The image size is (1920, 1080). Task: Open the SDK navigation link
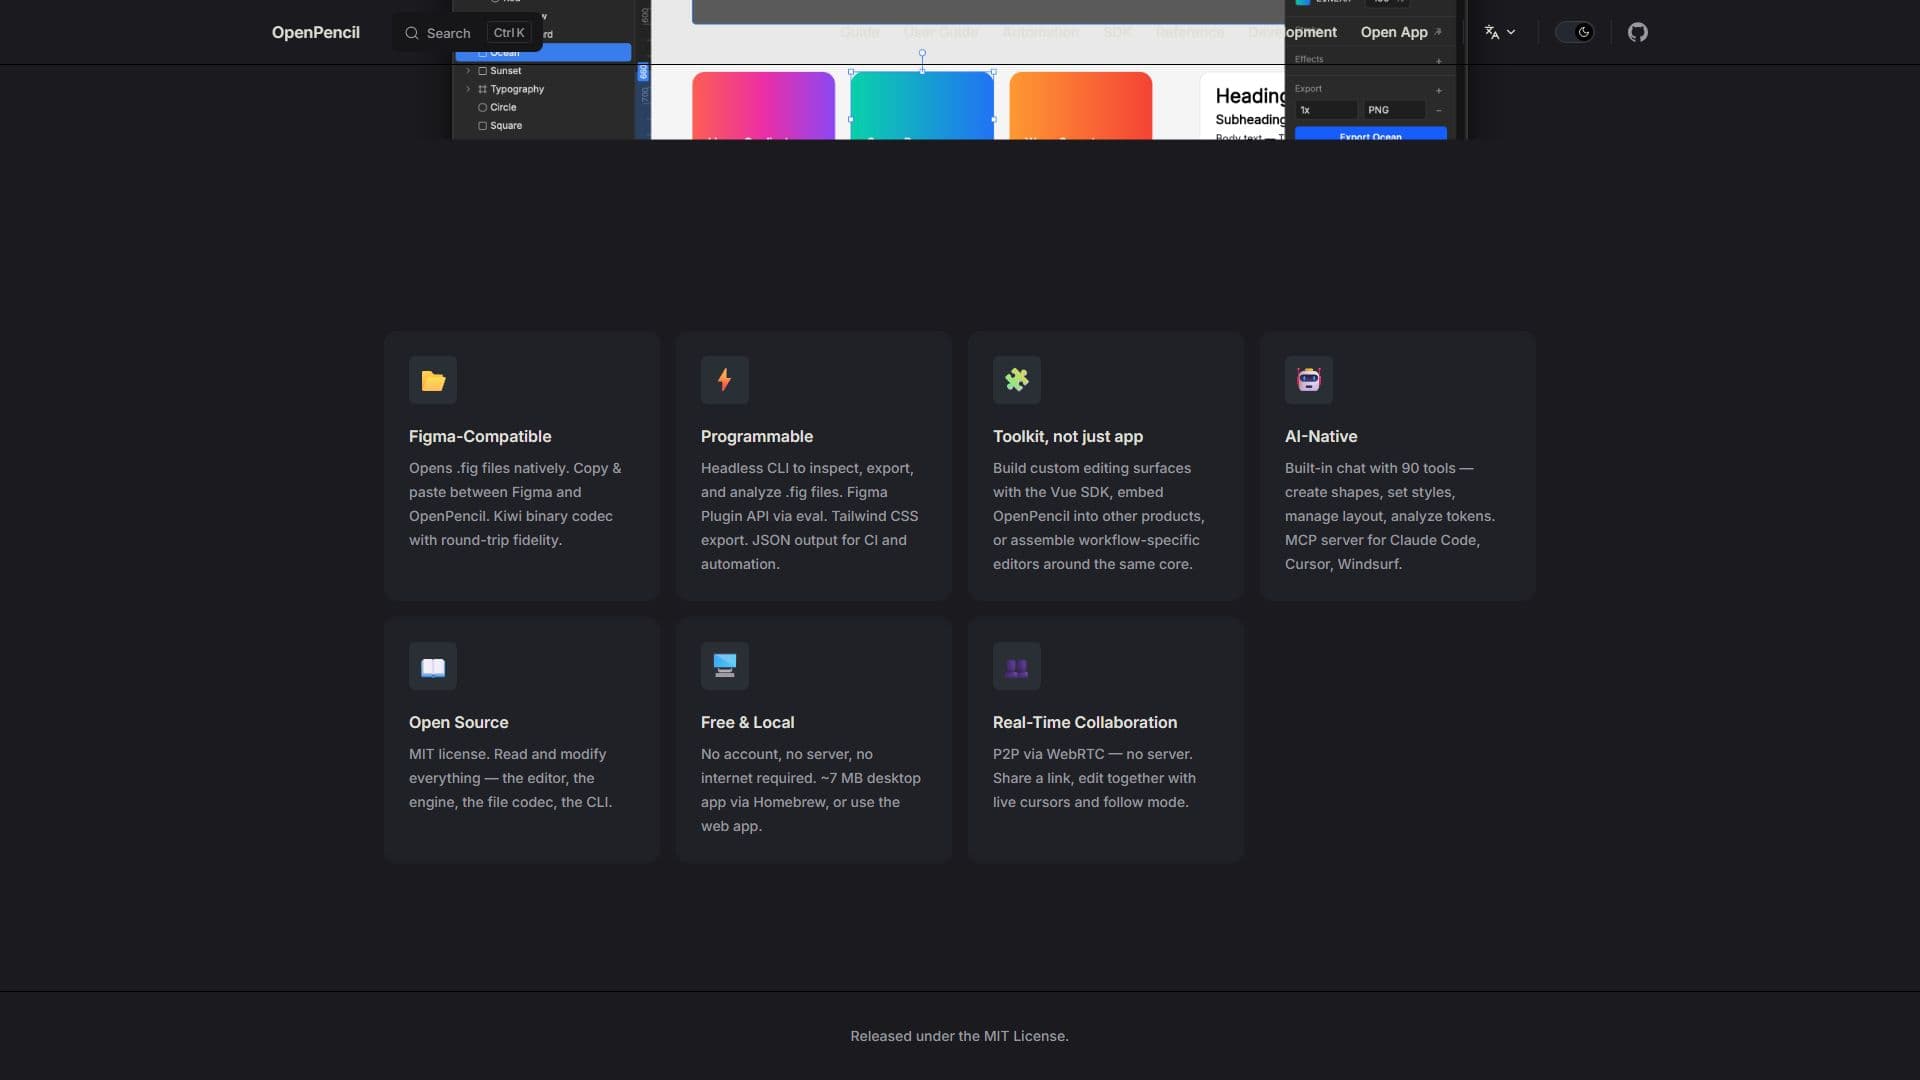pyautogui.click(x=1117, y=32)
